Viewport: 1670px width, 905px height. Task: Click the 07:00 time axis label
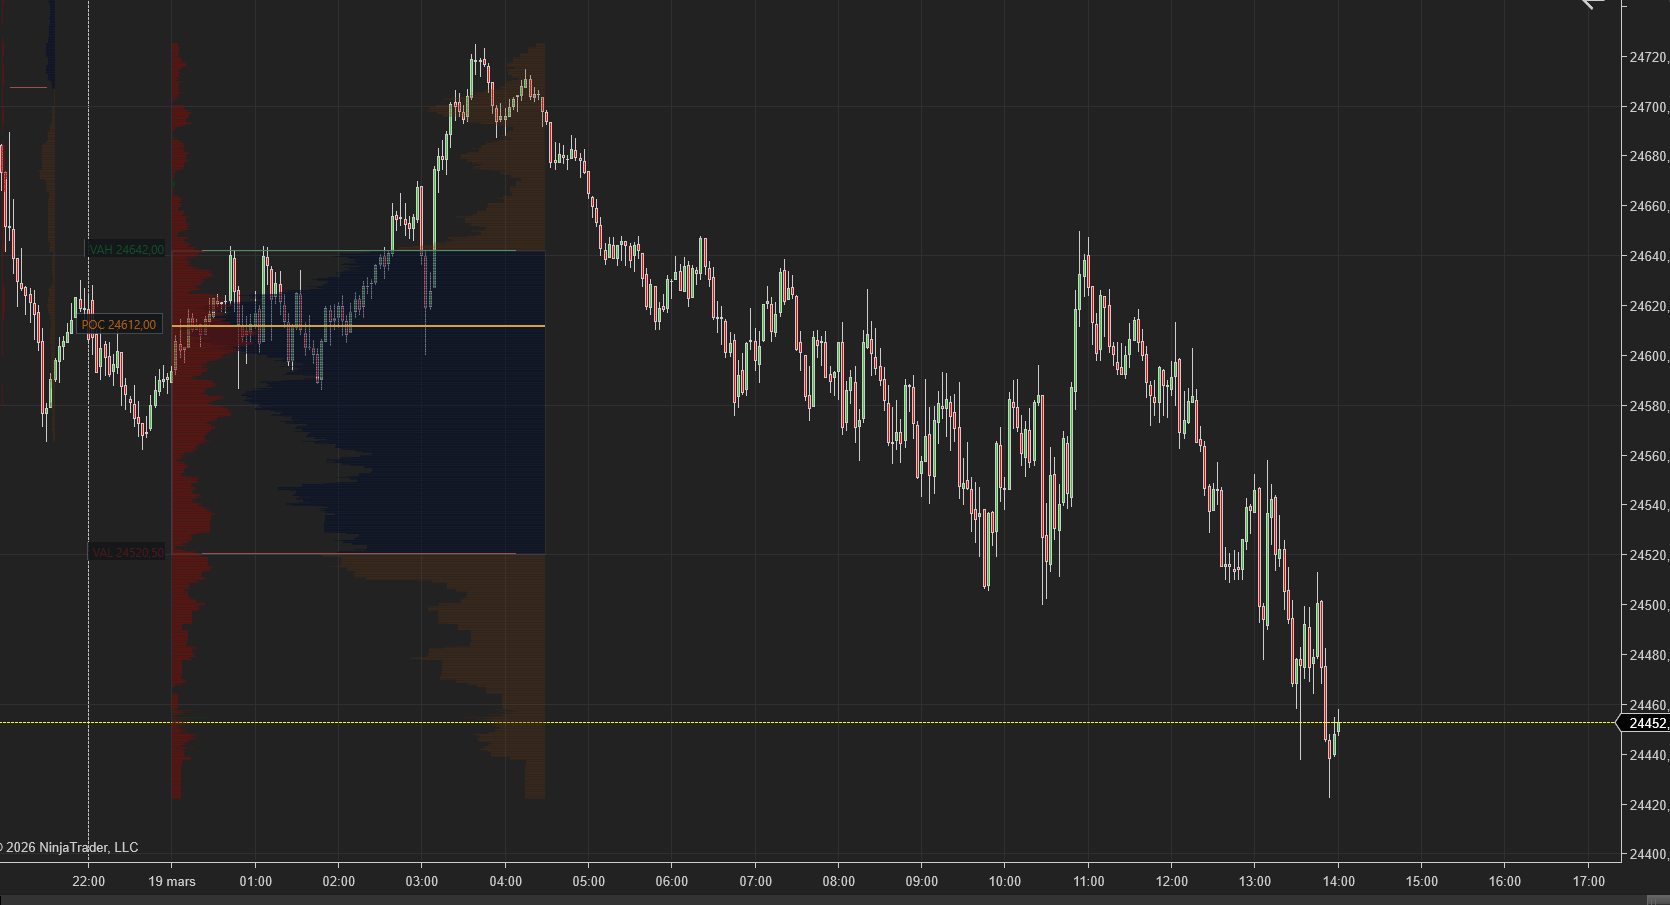(756, 881)
